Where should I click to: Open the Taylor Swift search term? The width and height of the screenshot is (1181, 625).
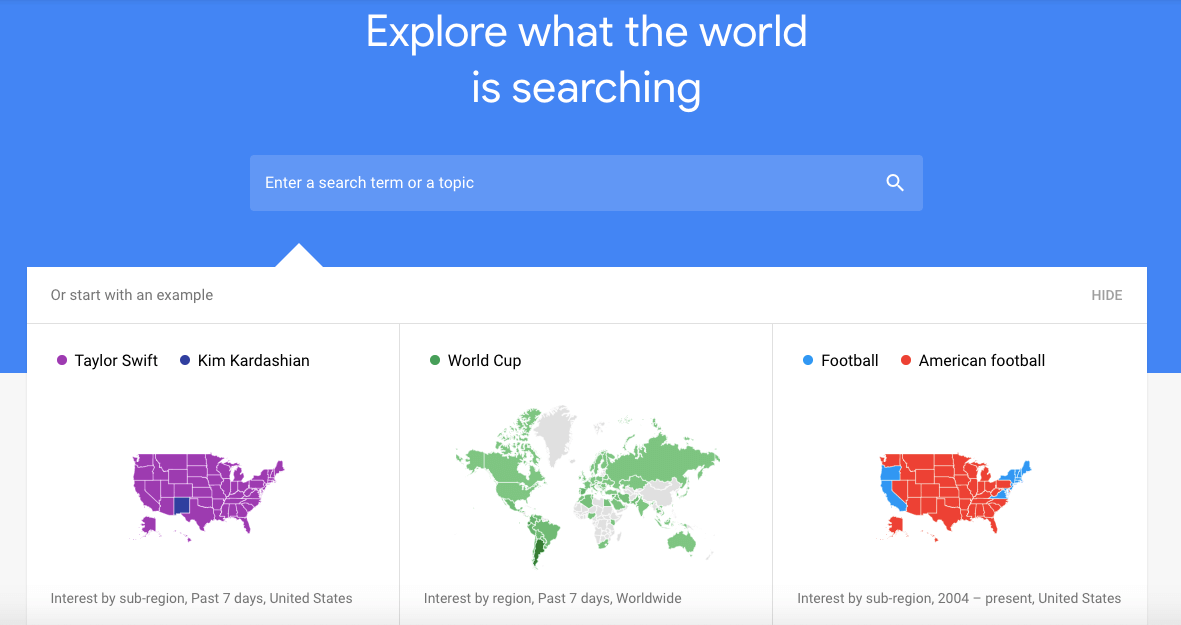pos(116,361)
